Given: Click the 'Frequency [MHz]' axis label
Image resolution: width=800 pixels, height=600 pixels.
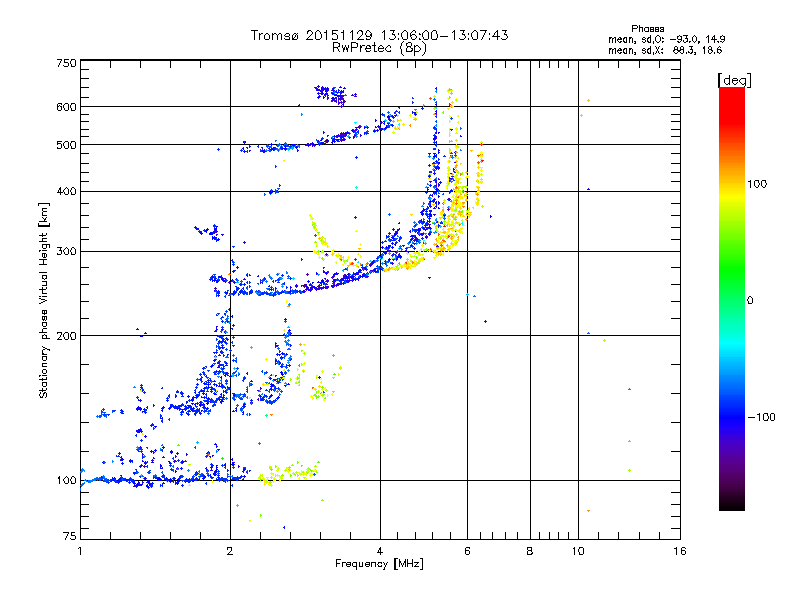Looking at the screenshot, I should [x=379, y=564].
